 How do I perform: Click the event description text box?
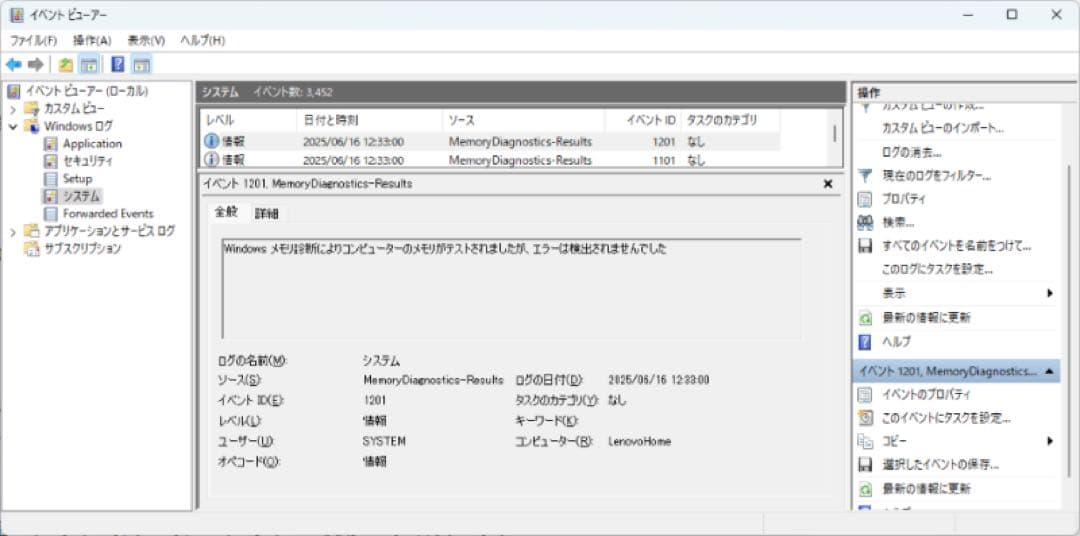512,289
